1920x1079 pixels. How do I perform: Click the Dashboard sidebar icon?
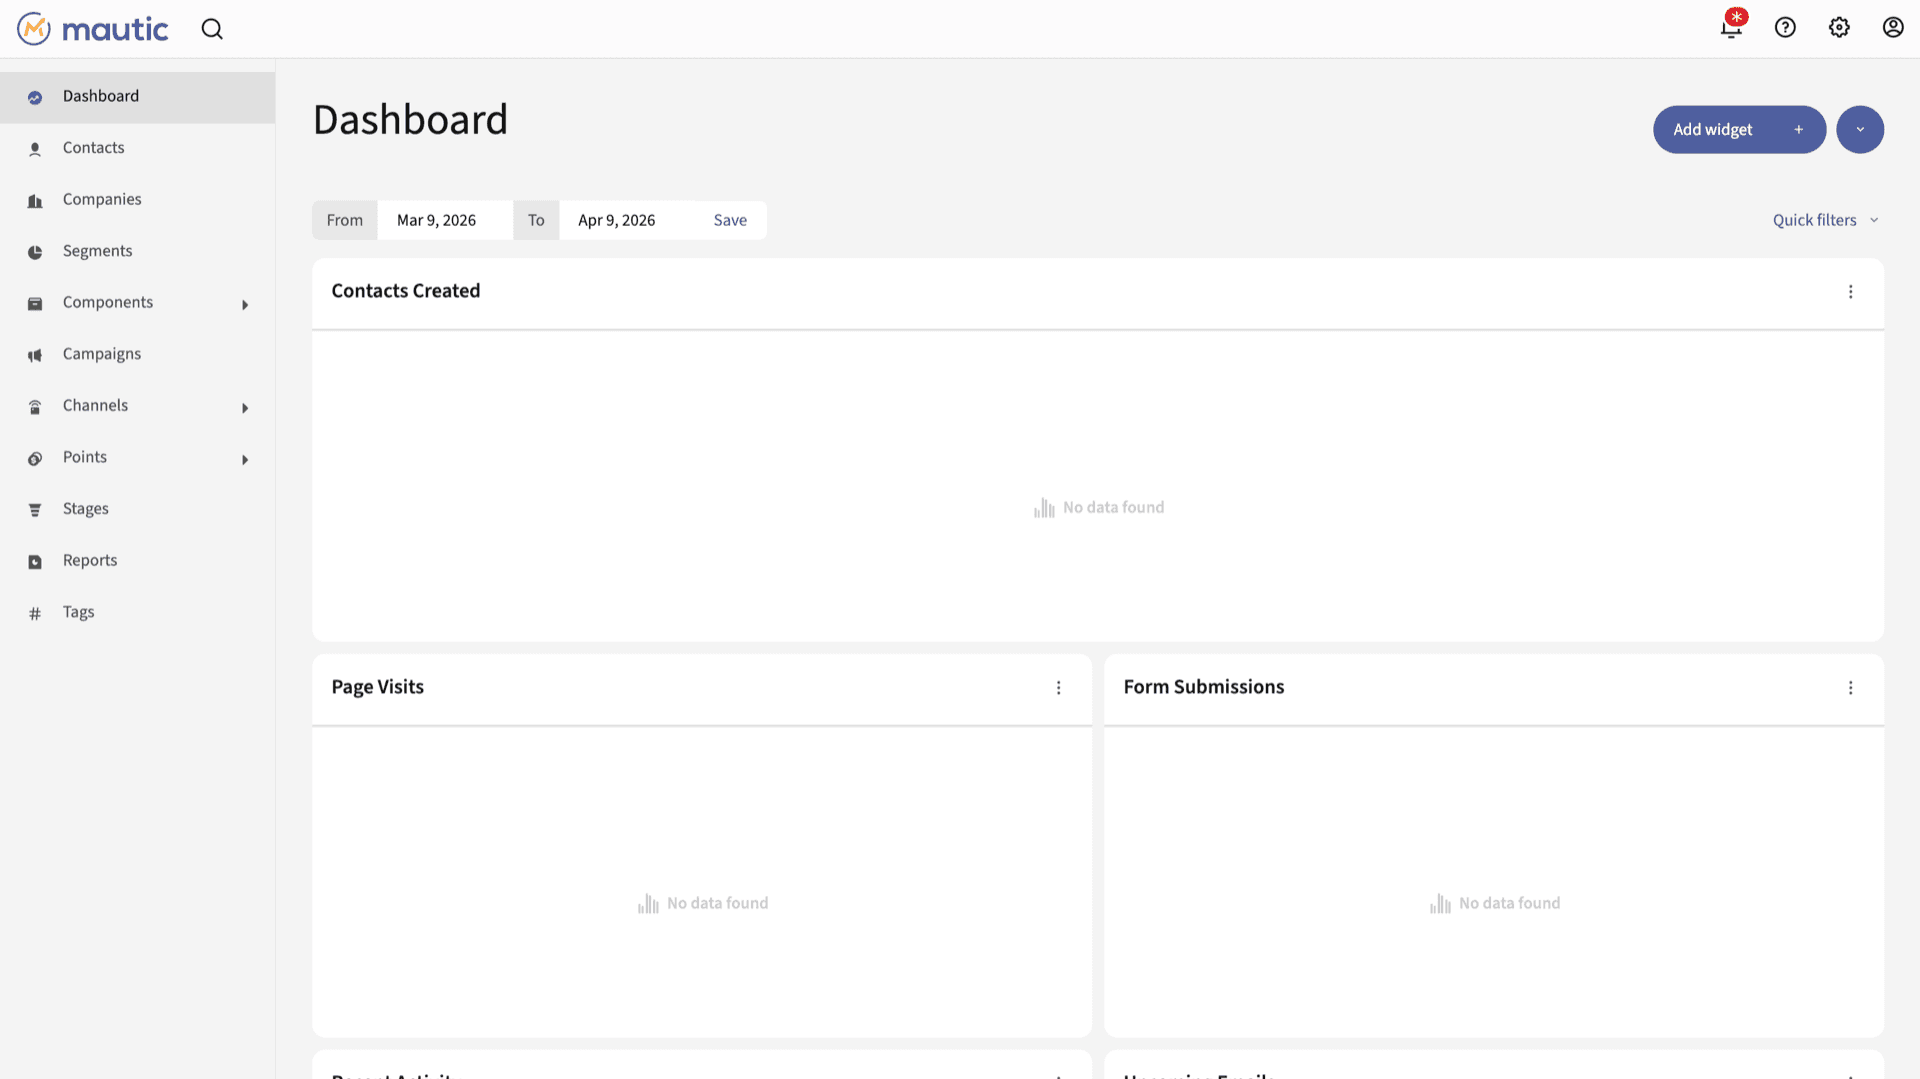click(x=35, y=97)
